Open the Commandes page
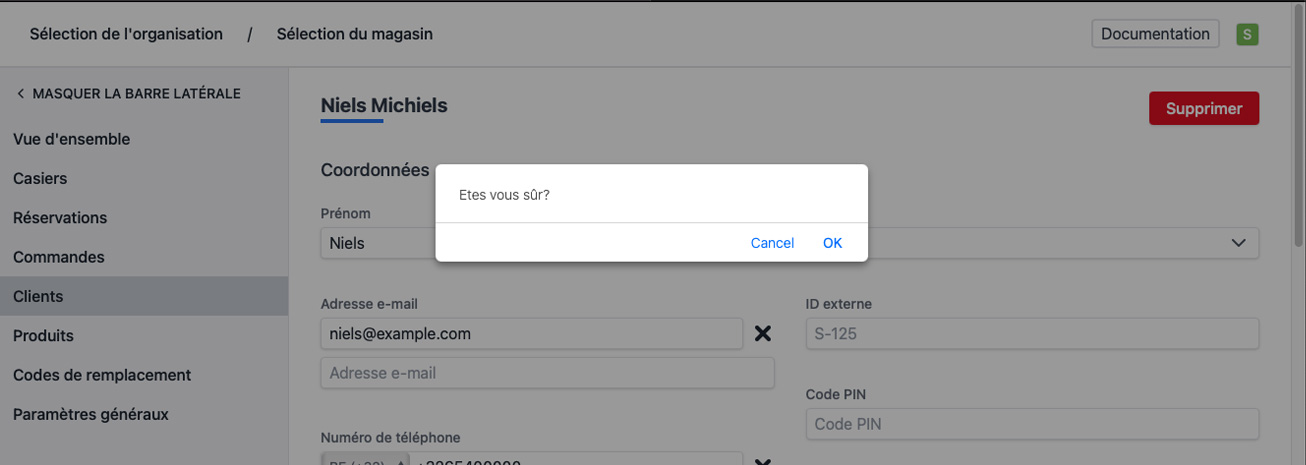1306x465 pixels. pos(59,257)
